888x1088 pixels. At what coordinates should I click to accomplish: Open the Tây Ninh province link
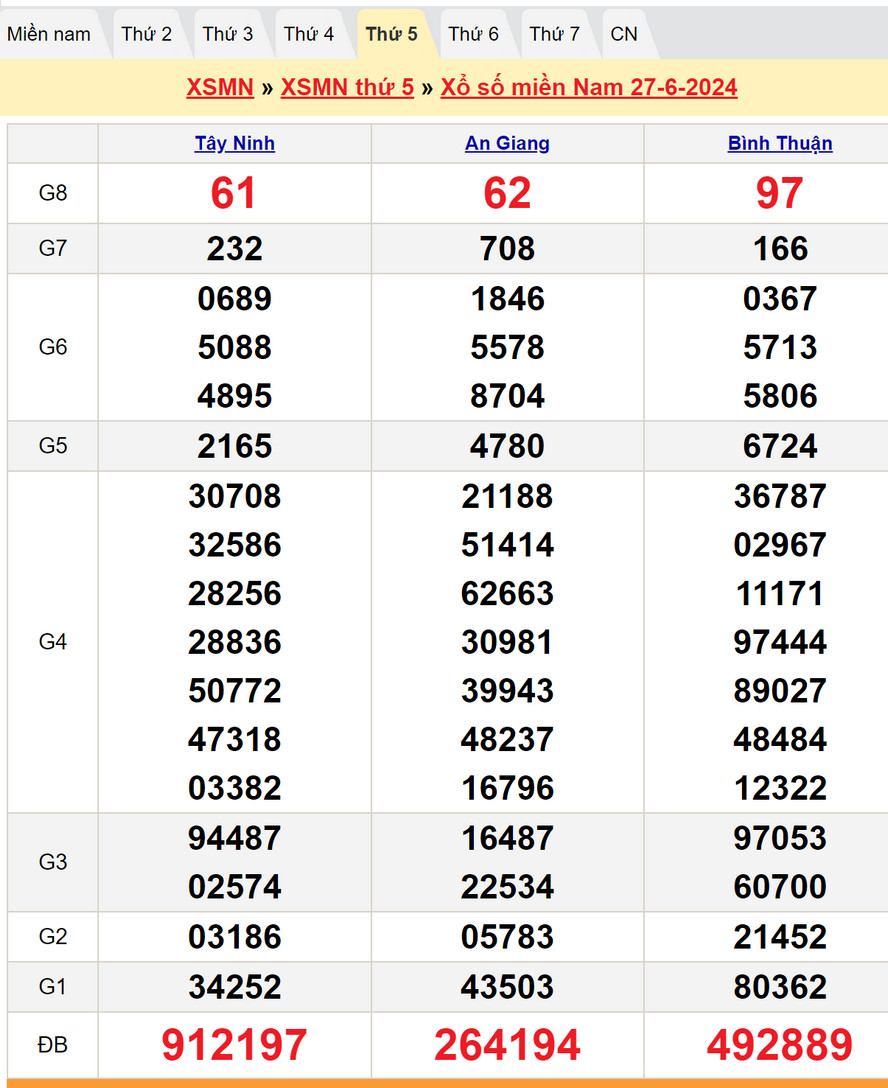point(235,143)
